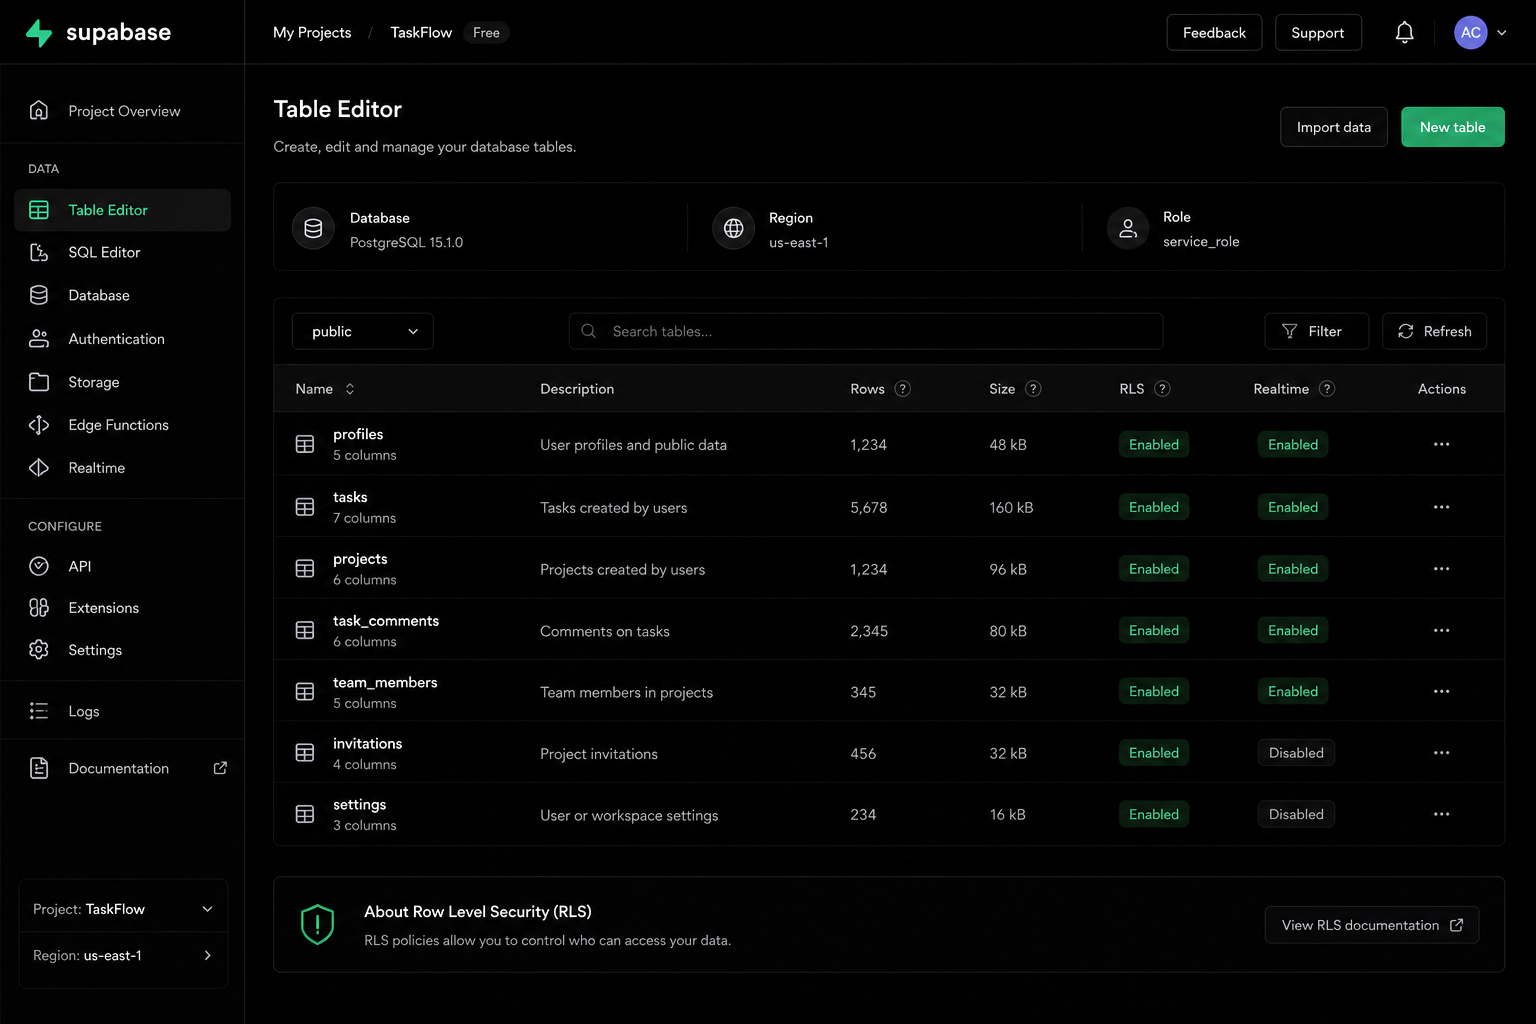The image size is (1536, 1024).
Task: Click the Size column help icon
Action: pyautogui.click(x=1033, y=389)
